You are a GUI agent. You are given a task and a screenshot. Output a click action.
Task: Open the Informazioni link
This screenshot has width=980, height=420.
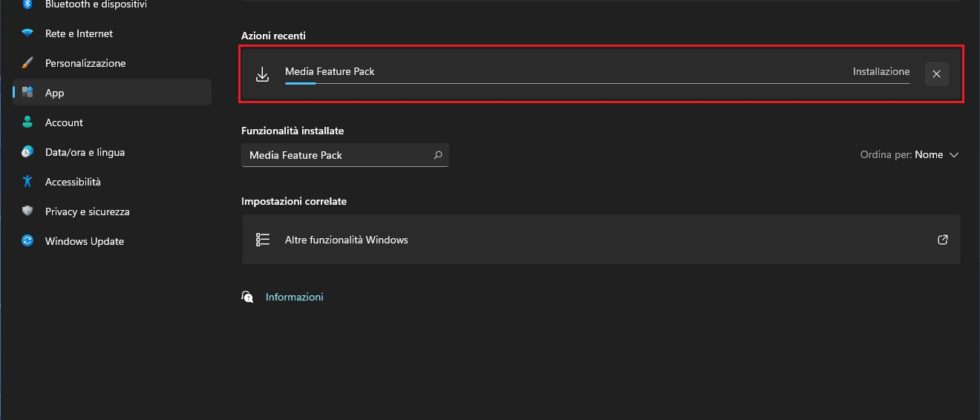(x=294, y=297)
